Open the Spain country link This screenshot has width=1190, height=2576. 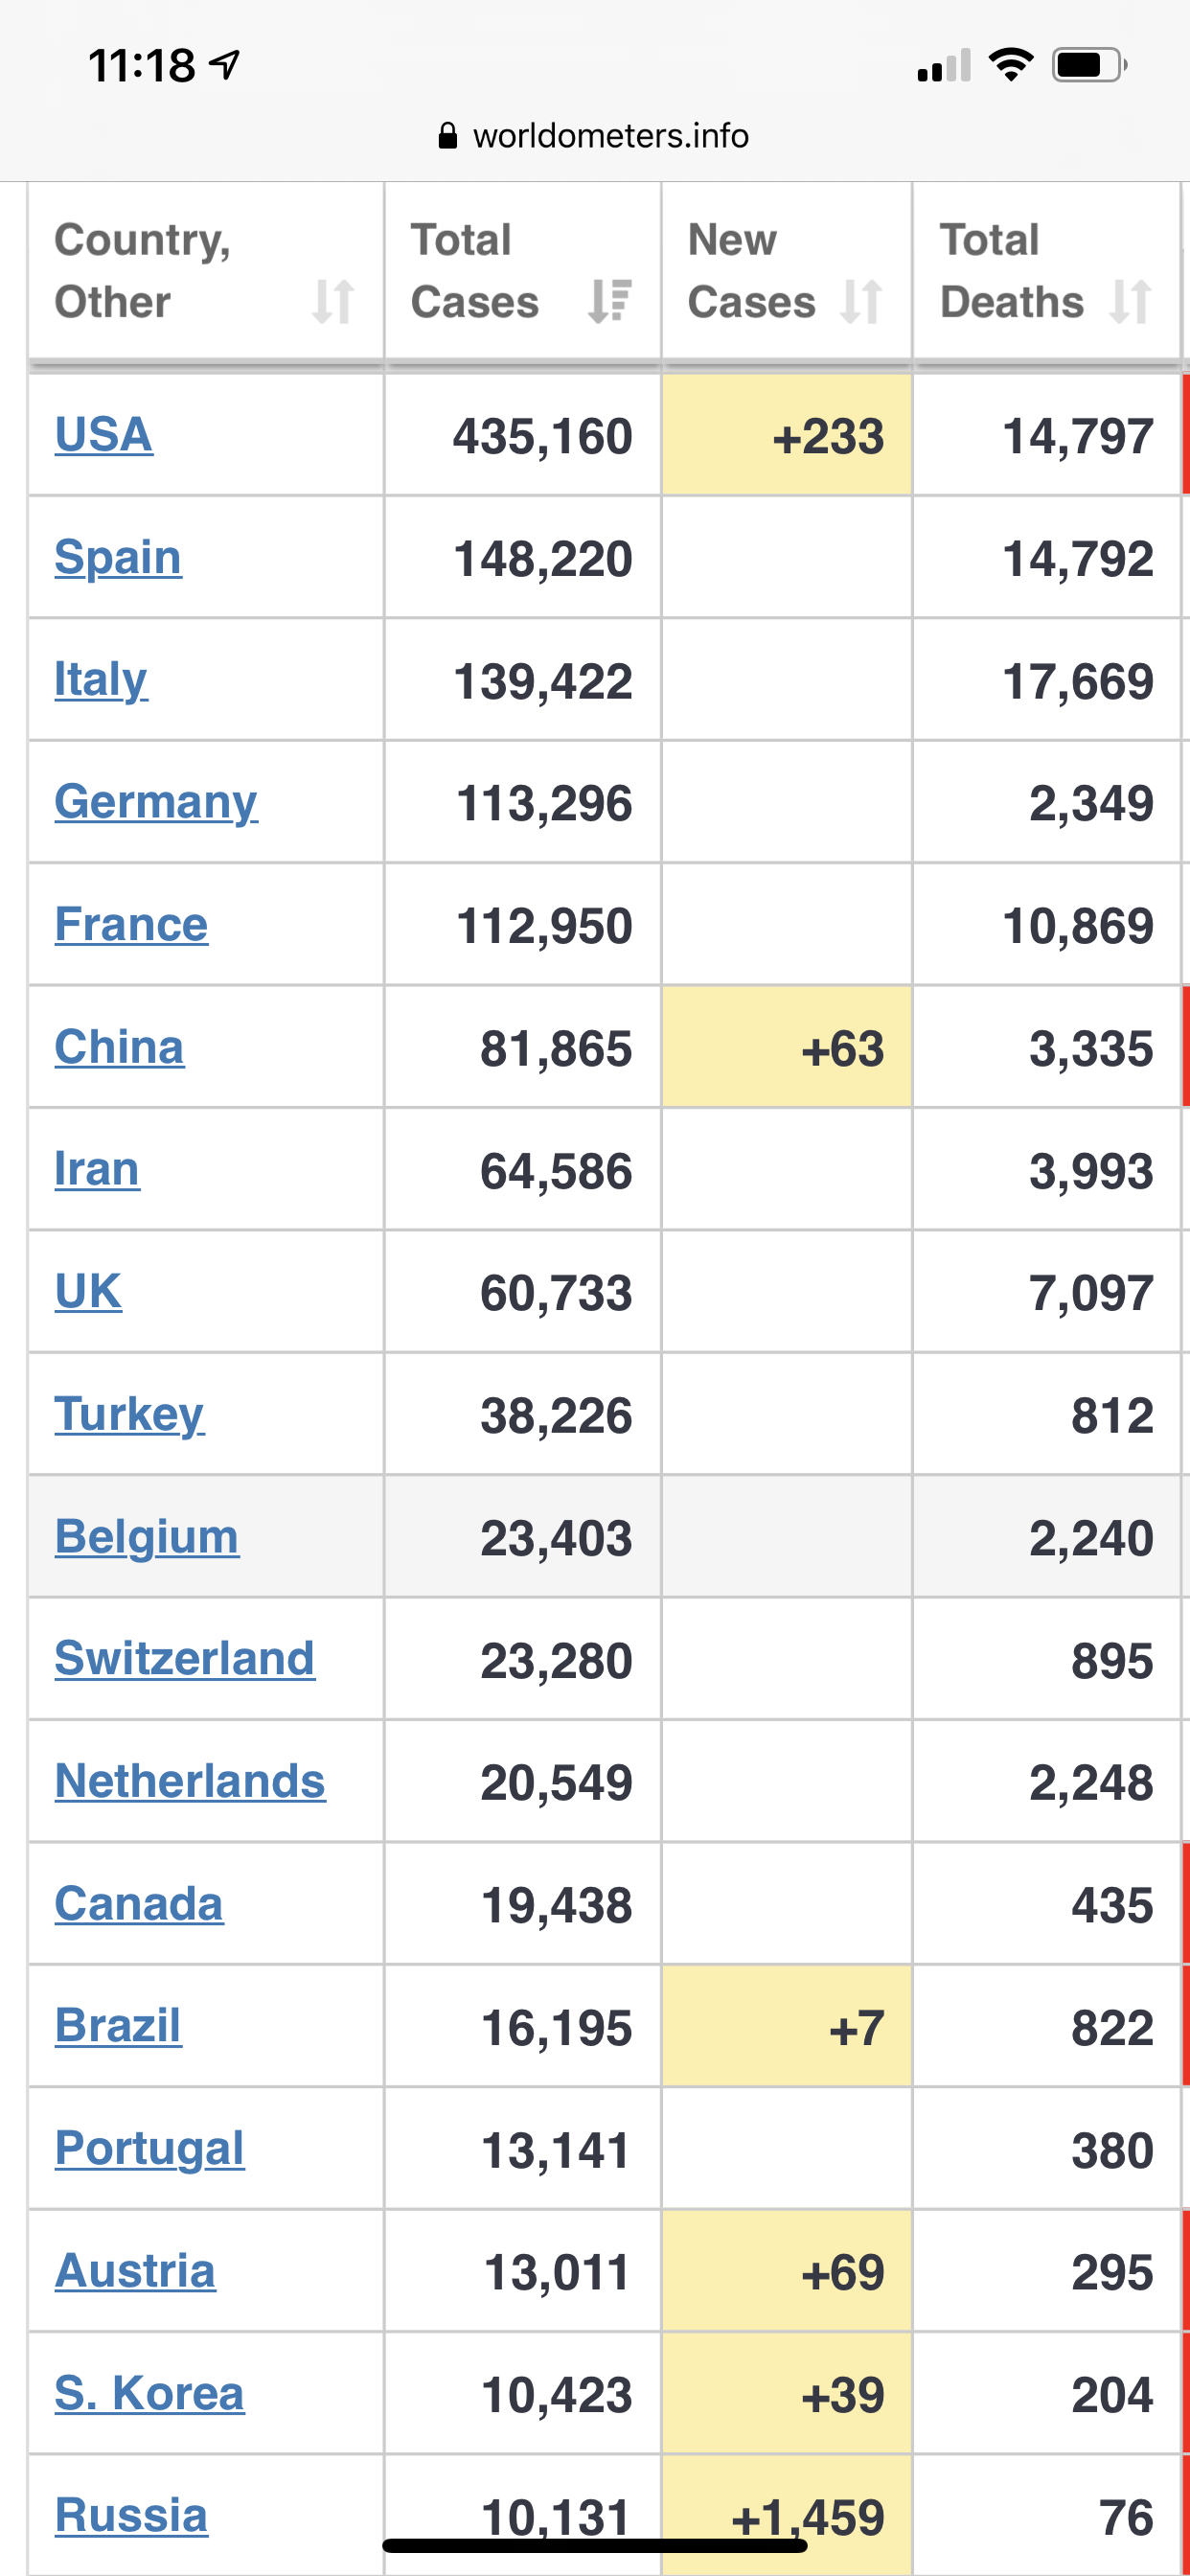pos(118,557)
